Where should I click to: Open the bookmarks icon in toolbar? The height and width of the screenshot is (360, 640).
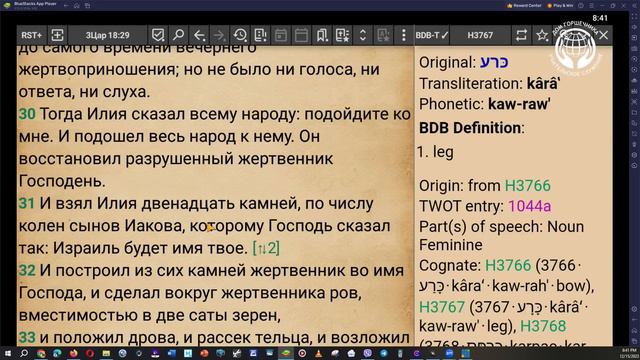tap(322, 35)
